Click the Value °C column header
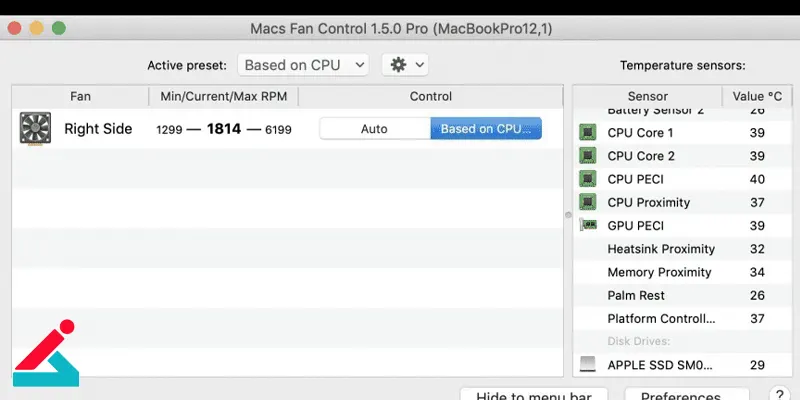 click(757, 96)
